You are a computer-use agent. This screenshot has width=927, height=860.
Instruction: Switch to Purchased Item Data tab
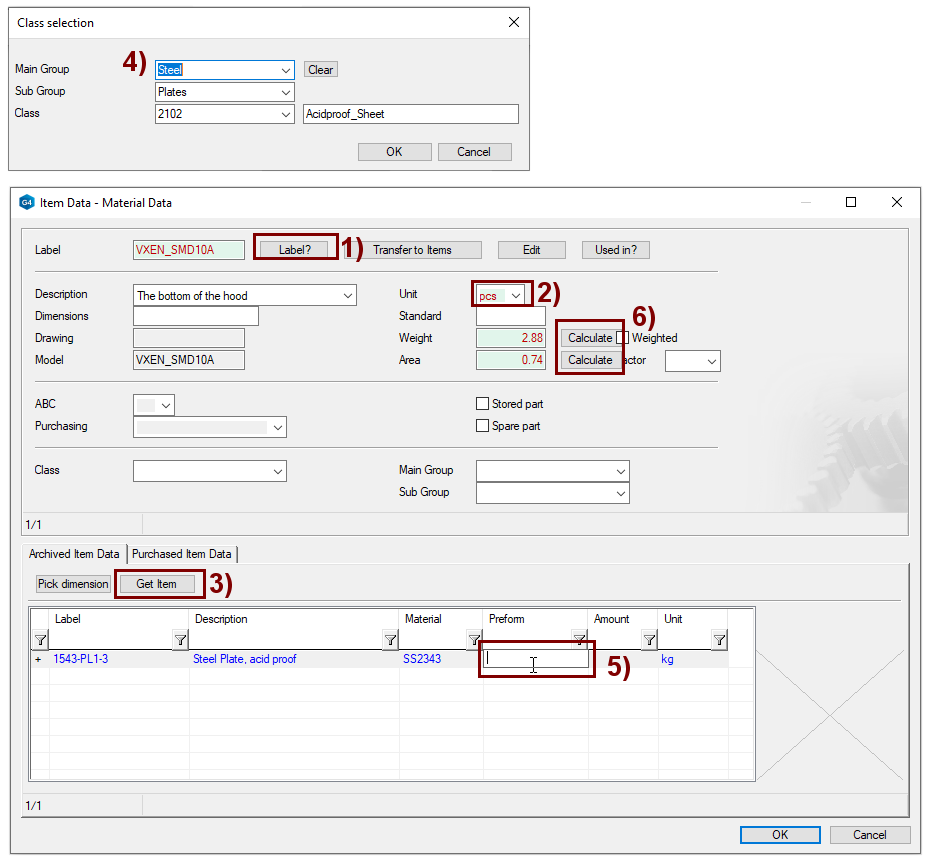pos(181,554)
